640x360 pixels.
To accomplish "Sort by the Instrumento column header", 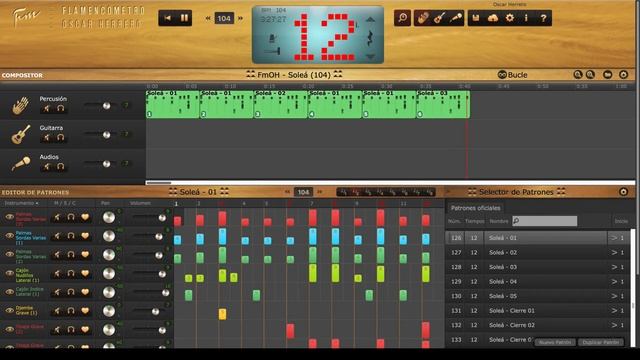I will [22, 203].
